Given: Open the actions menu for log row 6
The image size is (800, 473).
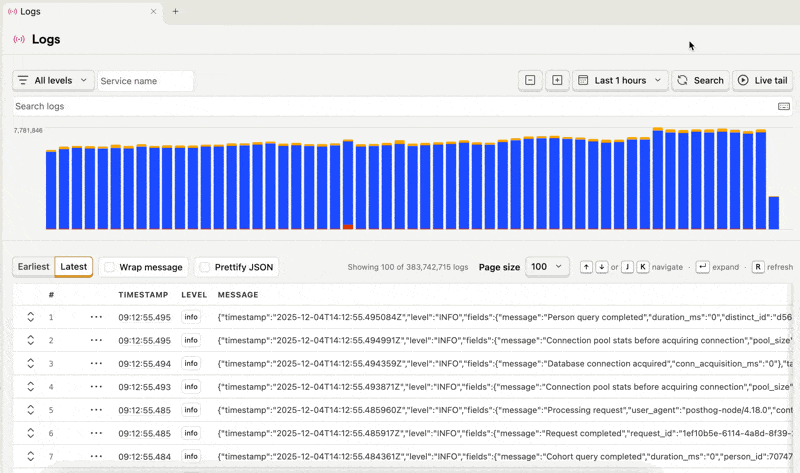Looking at the screenshot, I should (x=96, y=433).
